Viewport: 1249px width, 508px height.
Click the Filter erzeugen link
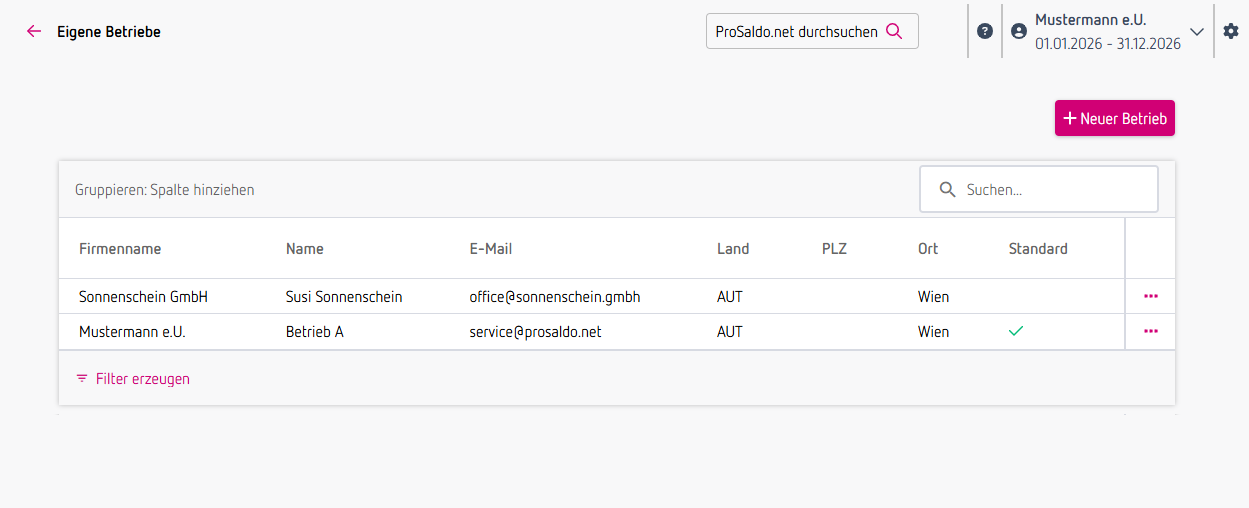pyautogui.click(x=142, y=379)
